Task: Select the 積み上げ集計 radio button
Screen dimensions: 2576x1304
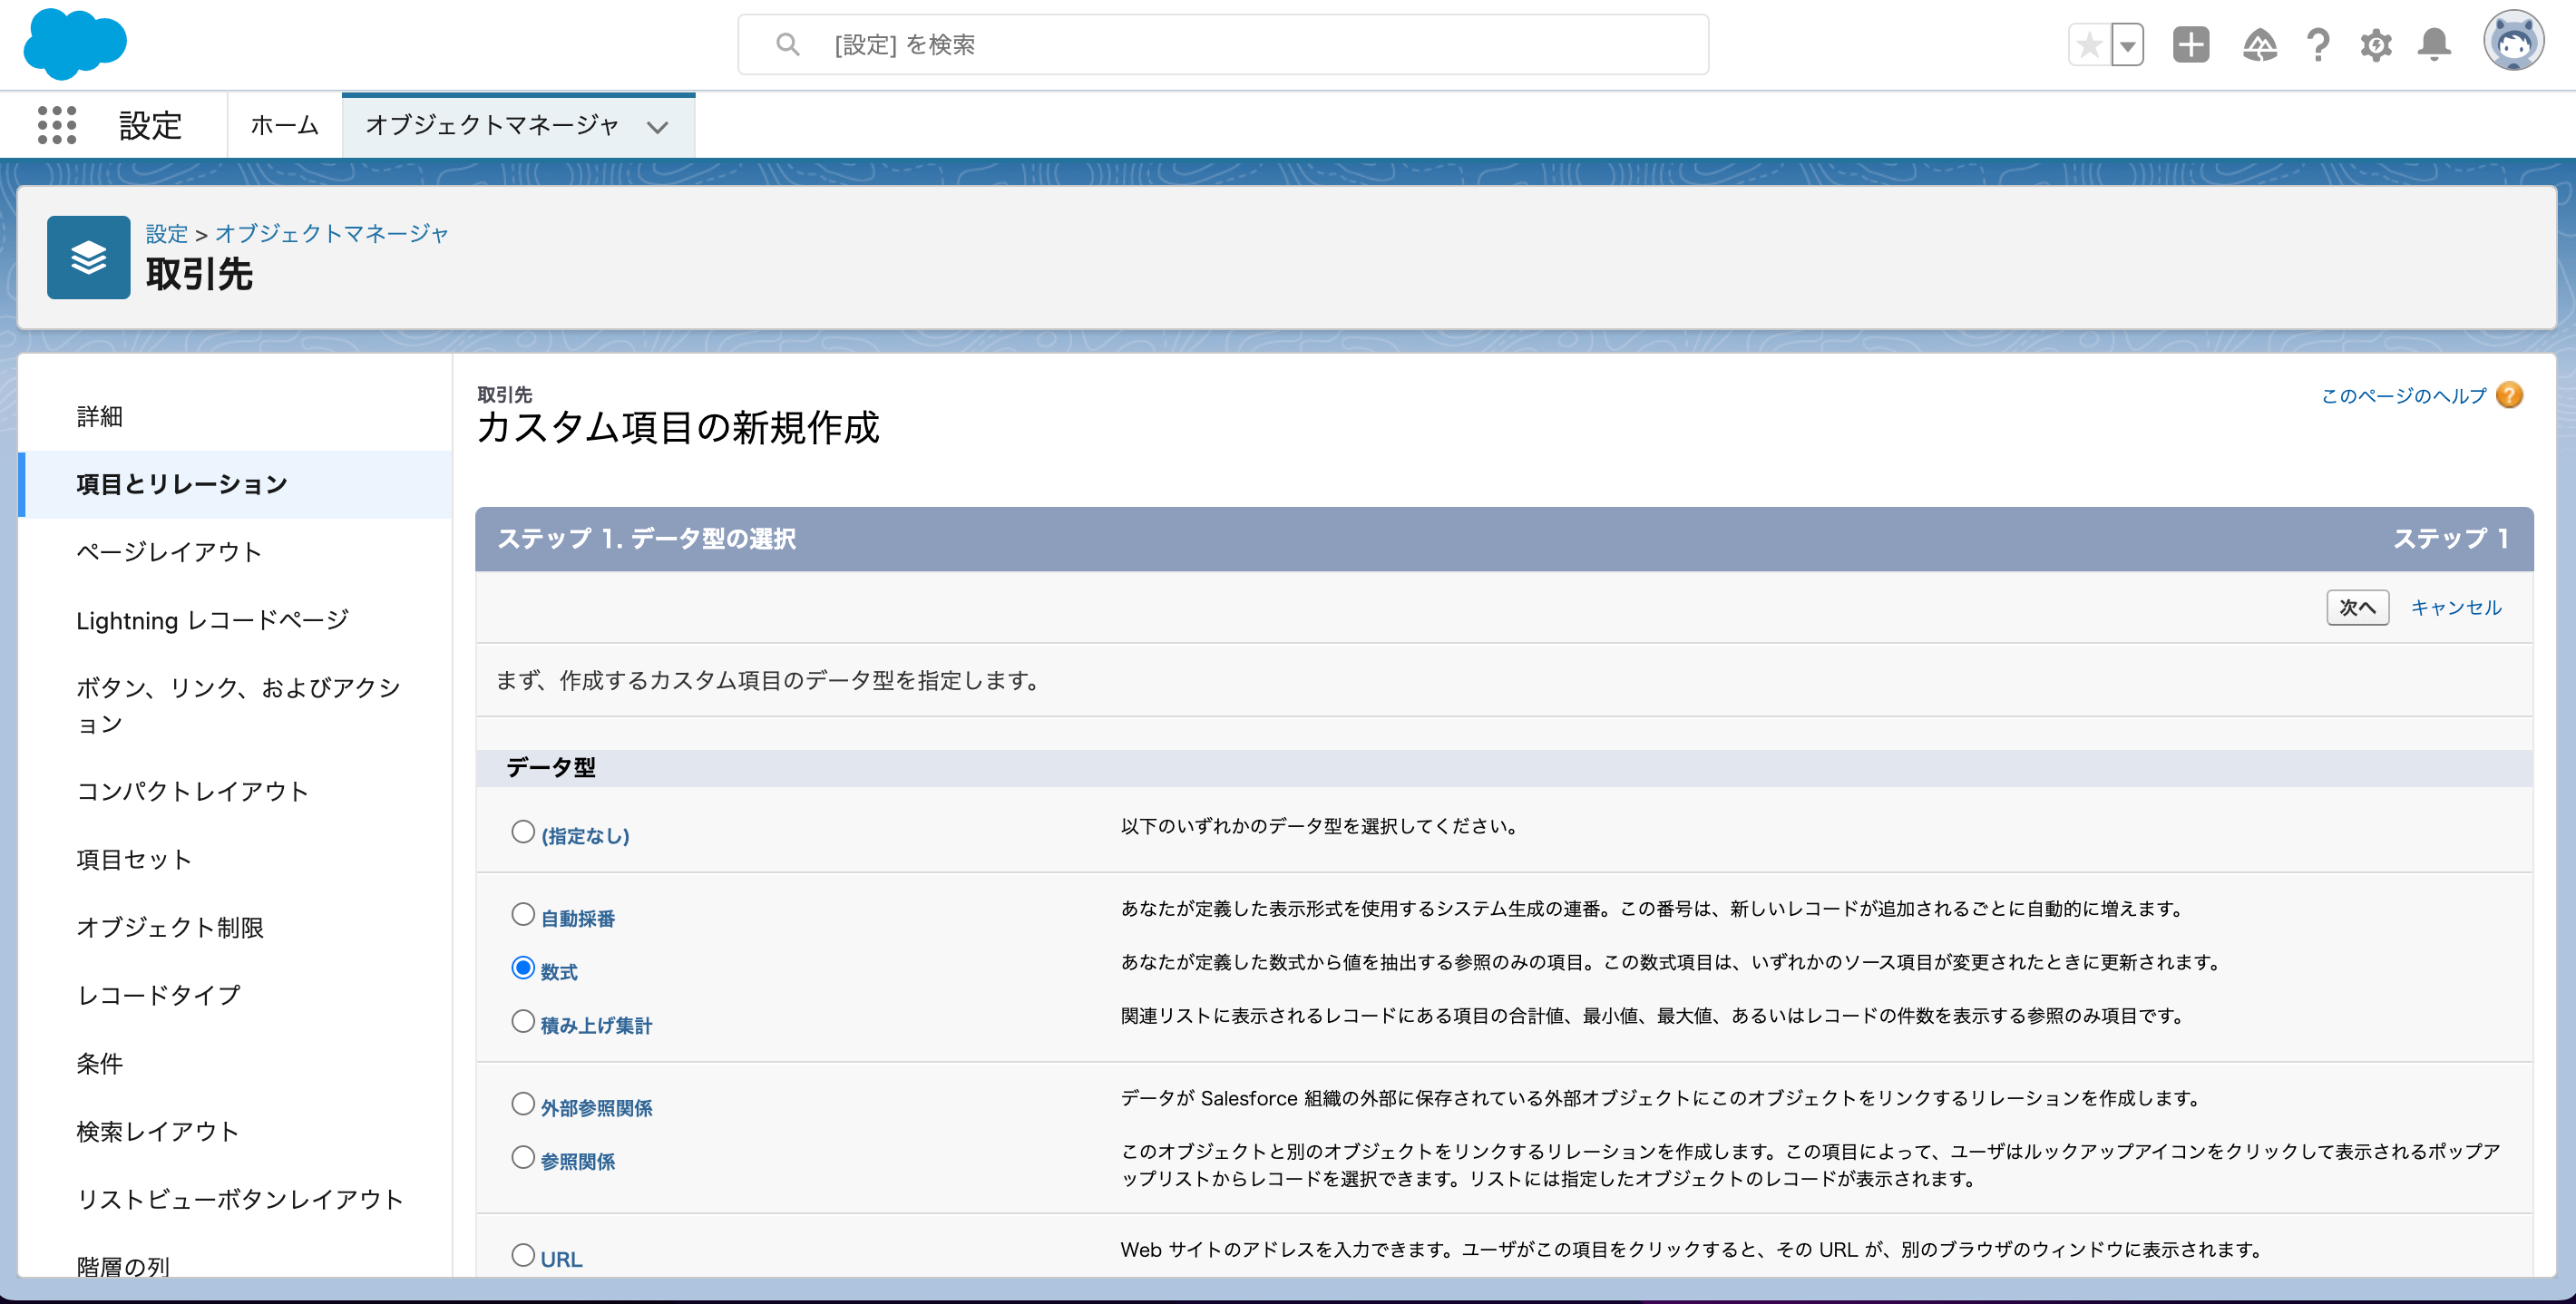Action: pyautogui.click(x=523, y=1022)
